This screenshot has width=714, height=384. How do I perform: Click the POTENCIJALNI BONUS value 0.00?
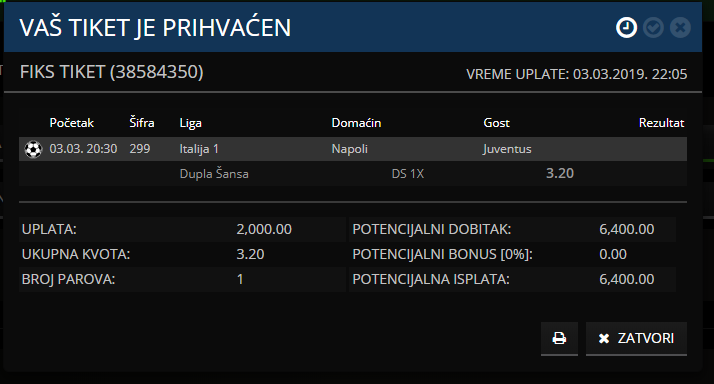(x=613, y=254)
